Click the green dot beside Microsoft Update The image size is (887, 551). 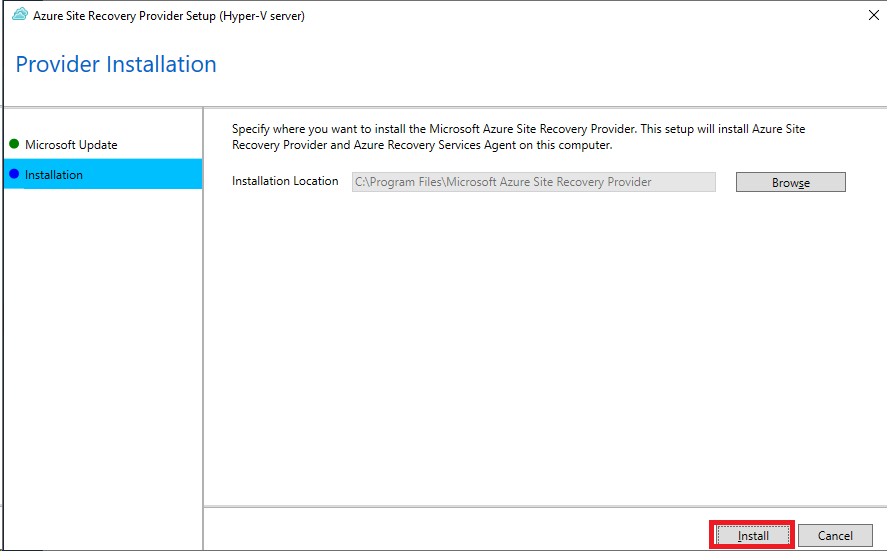(14, 144)
